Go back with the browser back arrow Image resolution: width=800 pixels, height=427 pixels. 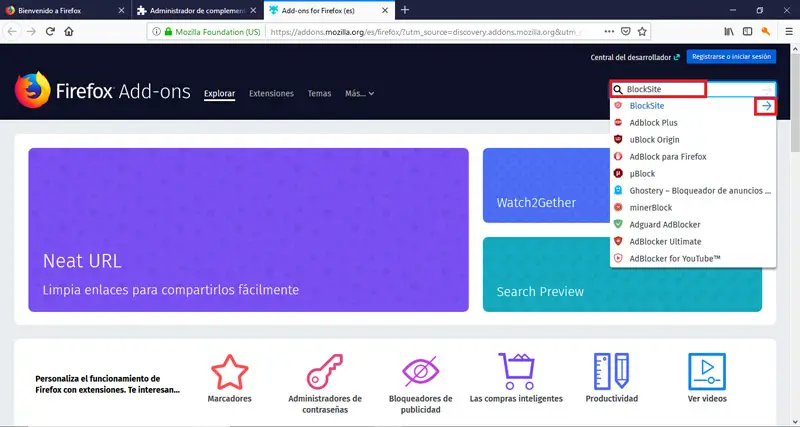12,32
